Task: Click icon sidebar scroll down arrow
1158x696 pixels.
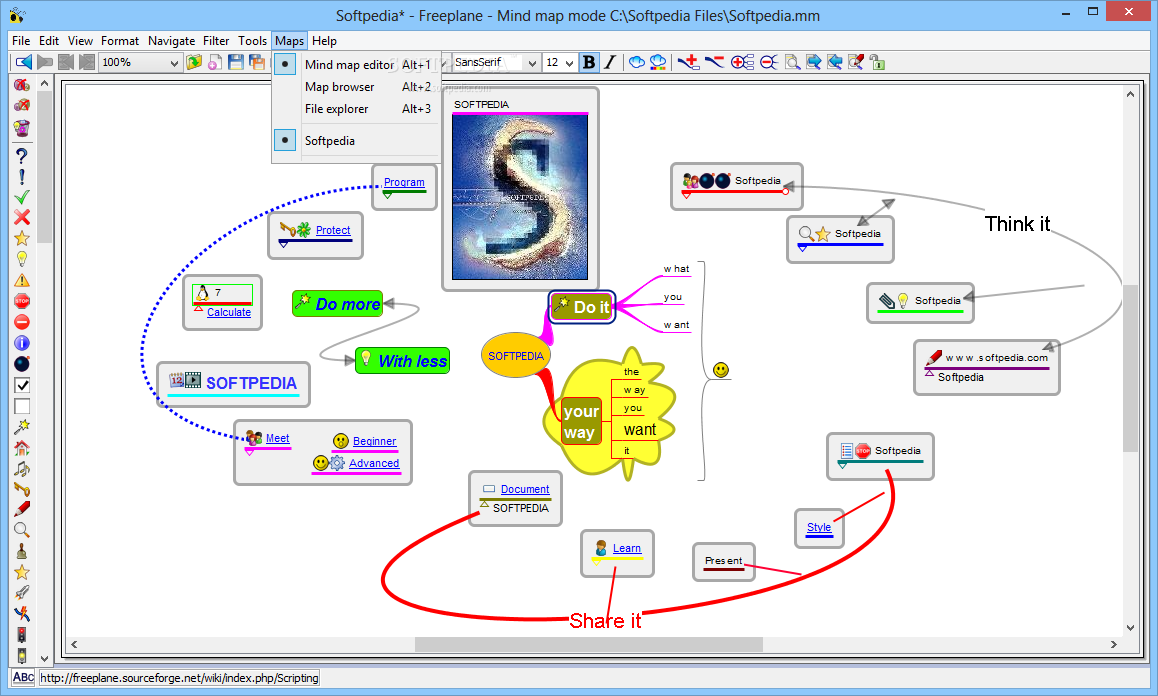Action: pyautogui.click(x=44, y=658)
